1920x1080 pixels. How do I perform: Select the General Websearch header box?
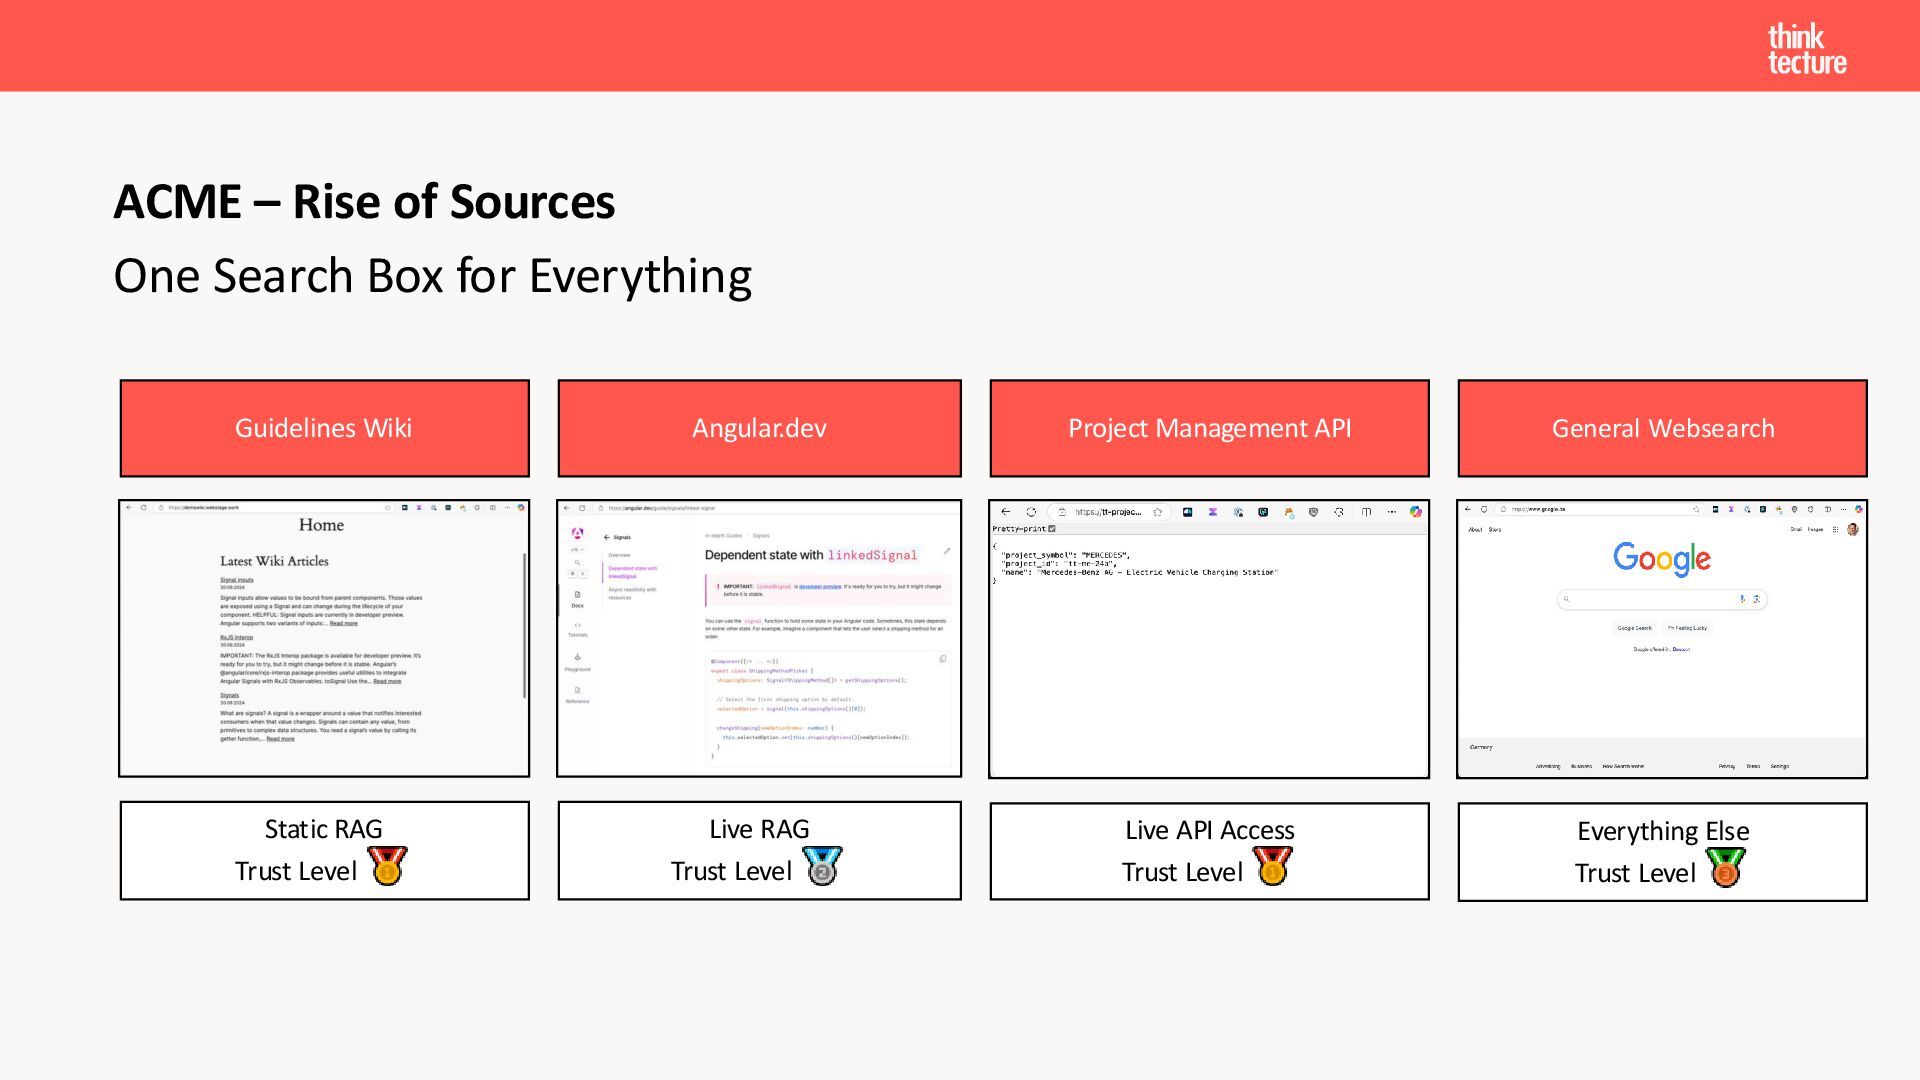point(1662,428)
